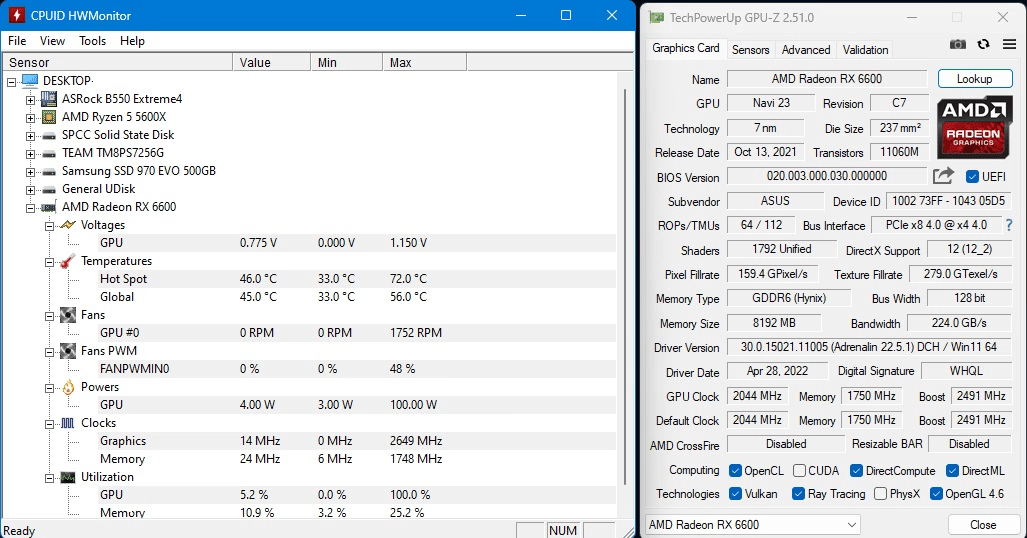Viewport: 1027px width, 538px height.
Task: Click GPU-Z refresh icon
Action: coord(983,45)
